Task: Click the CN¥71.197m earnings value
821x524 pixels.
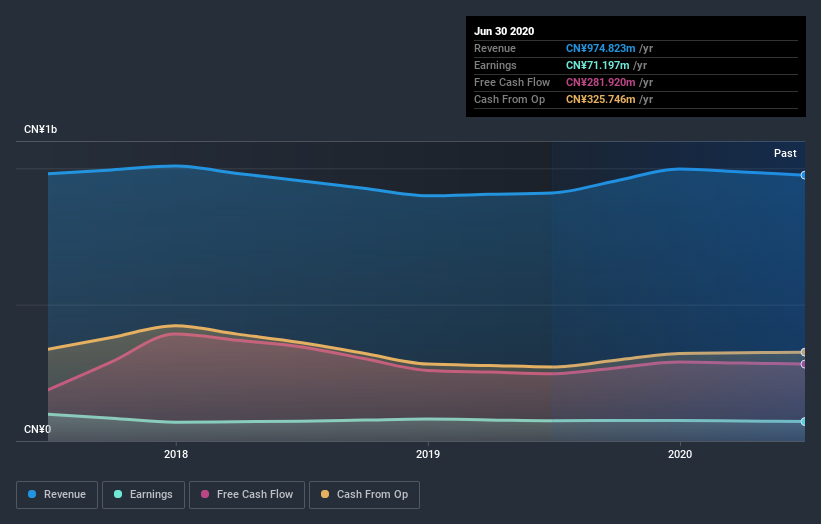Action: (597, 65)
